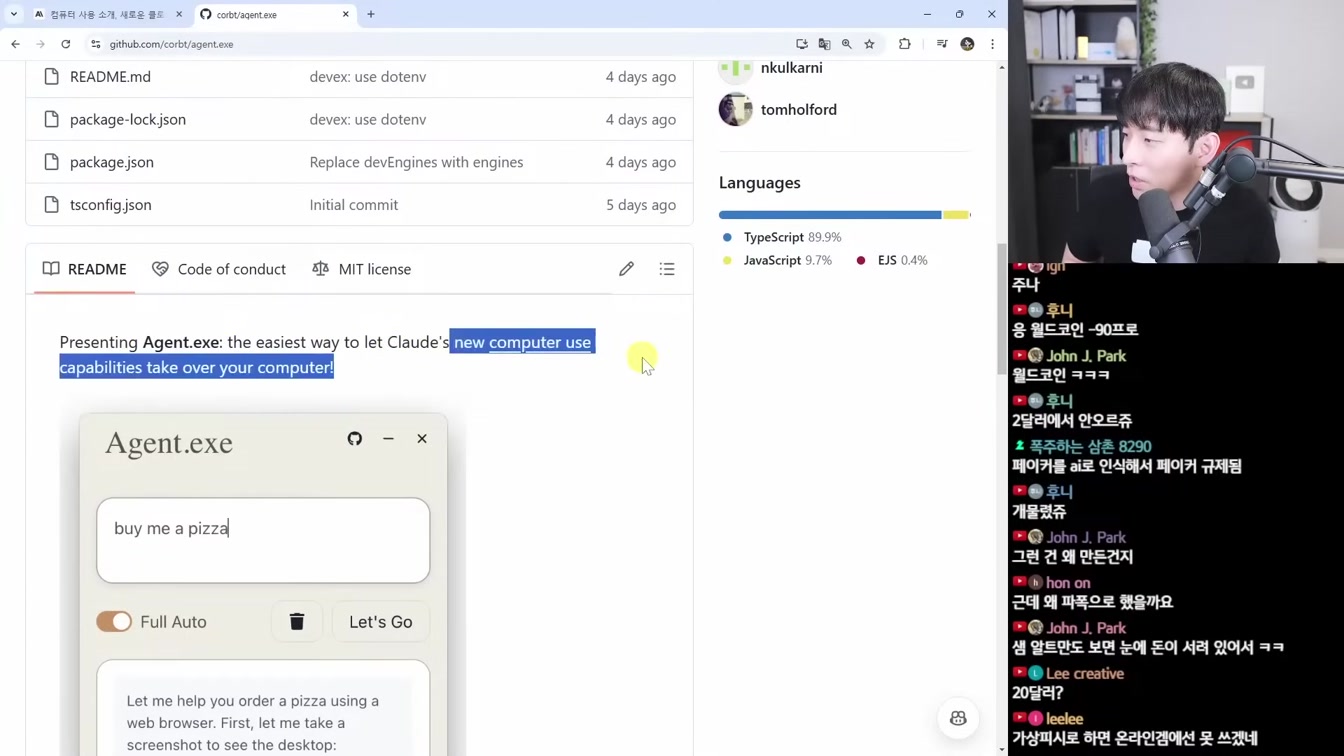Close the first Korean-titled browser tab

click(x=179, y=14)
